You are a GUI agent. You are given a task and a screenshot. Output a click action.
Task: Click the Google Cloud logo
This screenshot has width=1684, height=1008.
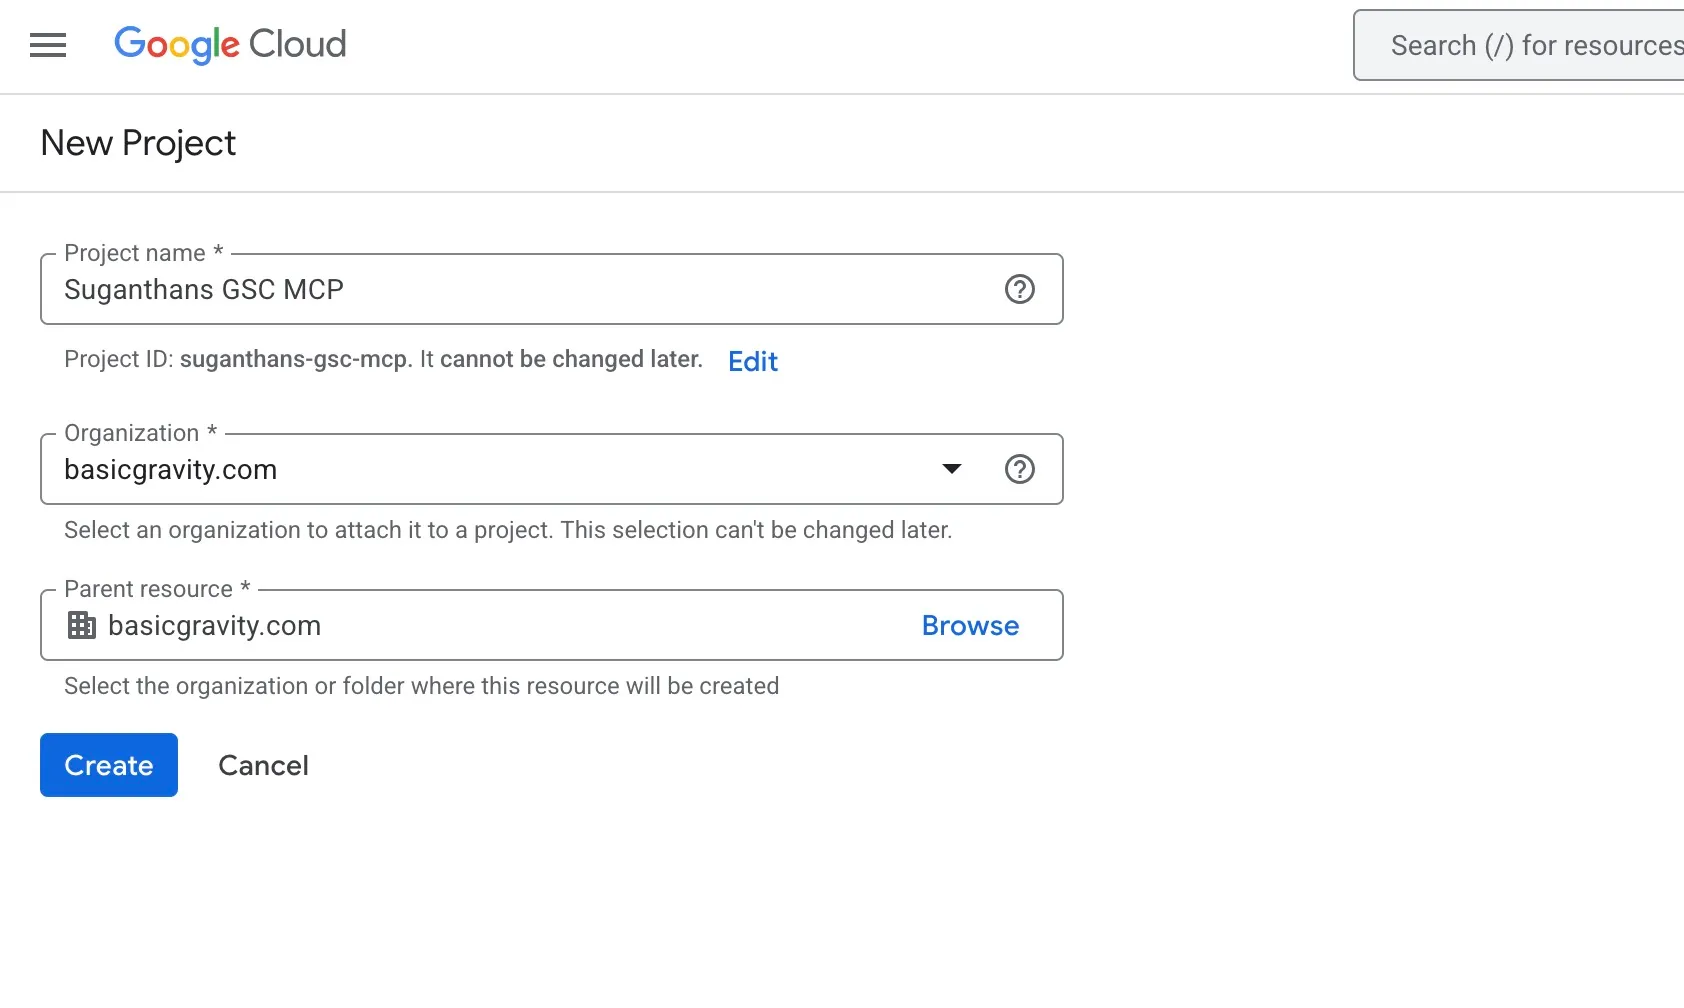coord(230,44)
